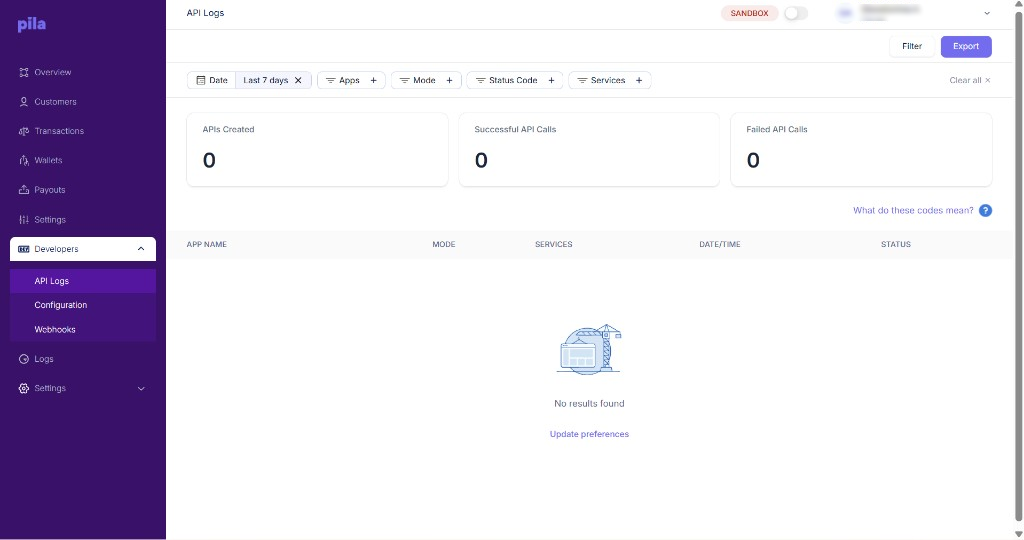Click the Transactions scale icon
This screenshot has width=1024, height=540.
(x=24, y=131)
